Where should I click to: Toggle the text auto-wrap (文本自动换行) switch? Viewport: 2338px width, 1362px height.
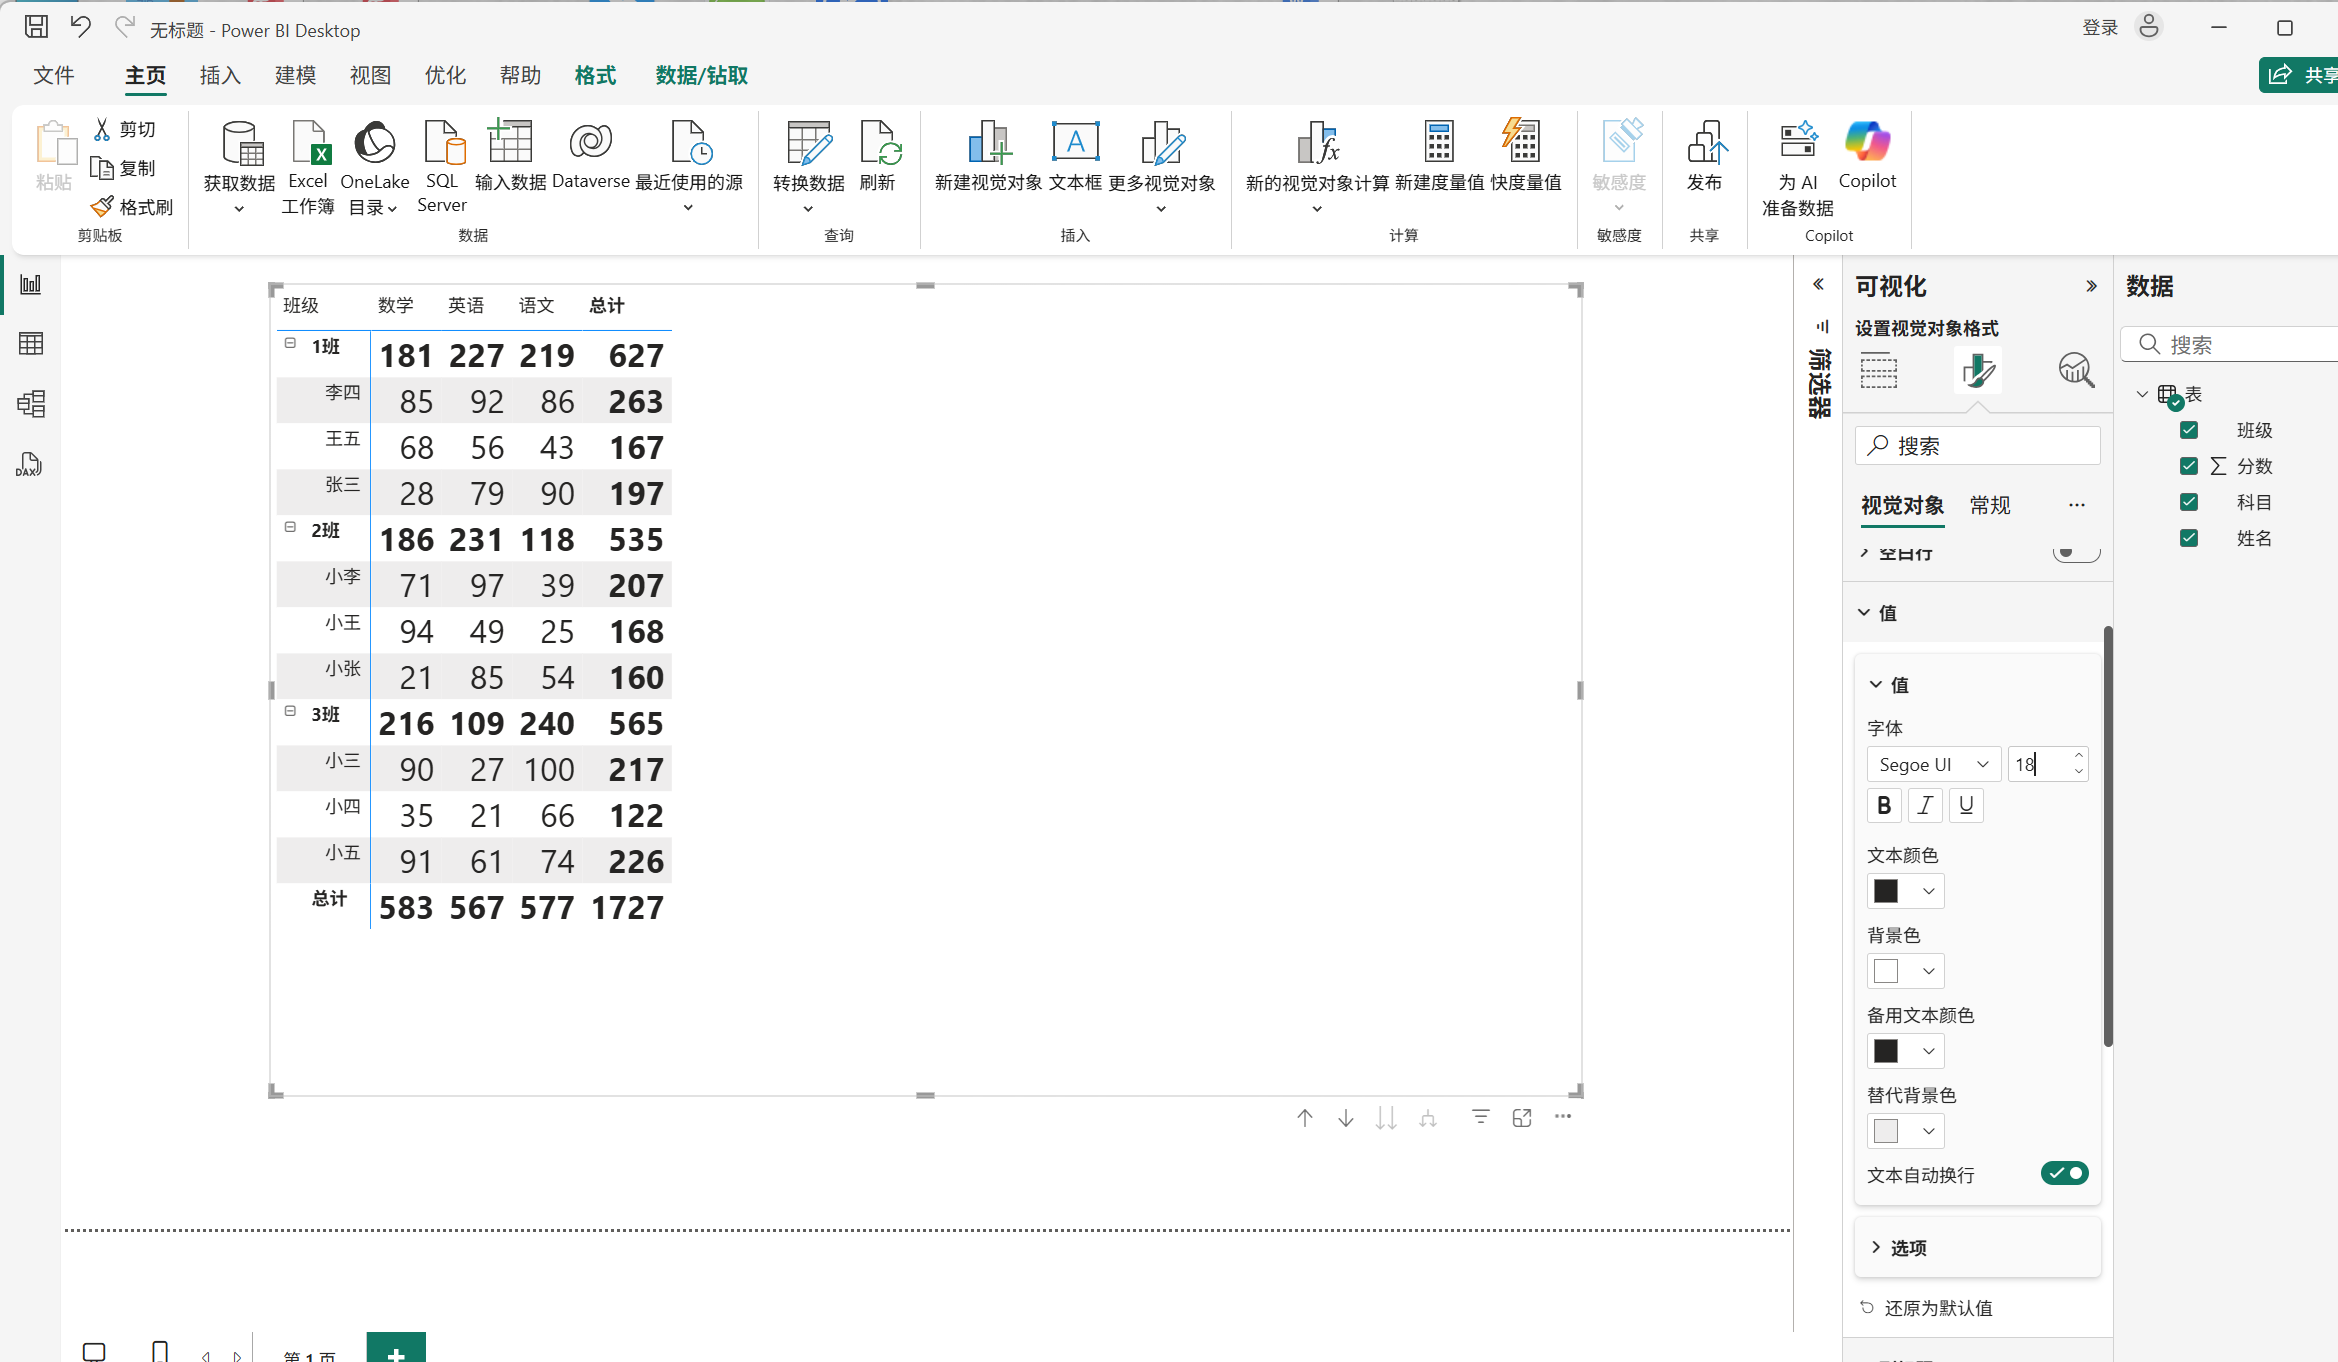point(2064,1173)
